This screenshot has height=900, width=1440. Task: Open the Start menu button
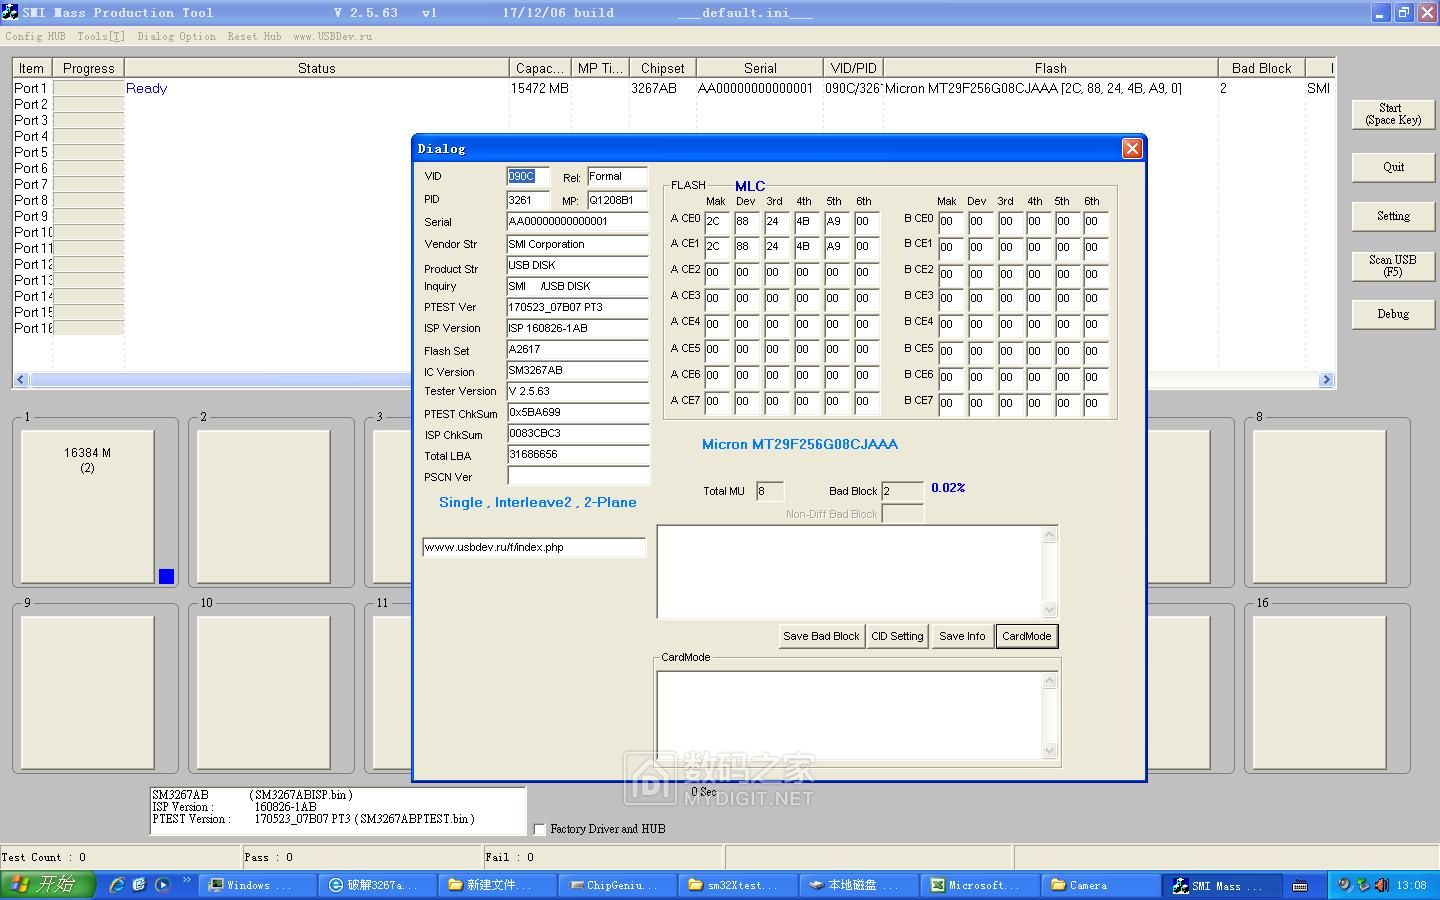pyautogui.click(x=47, y=885)
